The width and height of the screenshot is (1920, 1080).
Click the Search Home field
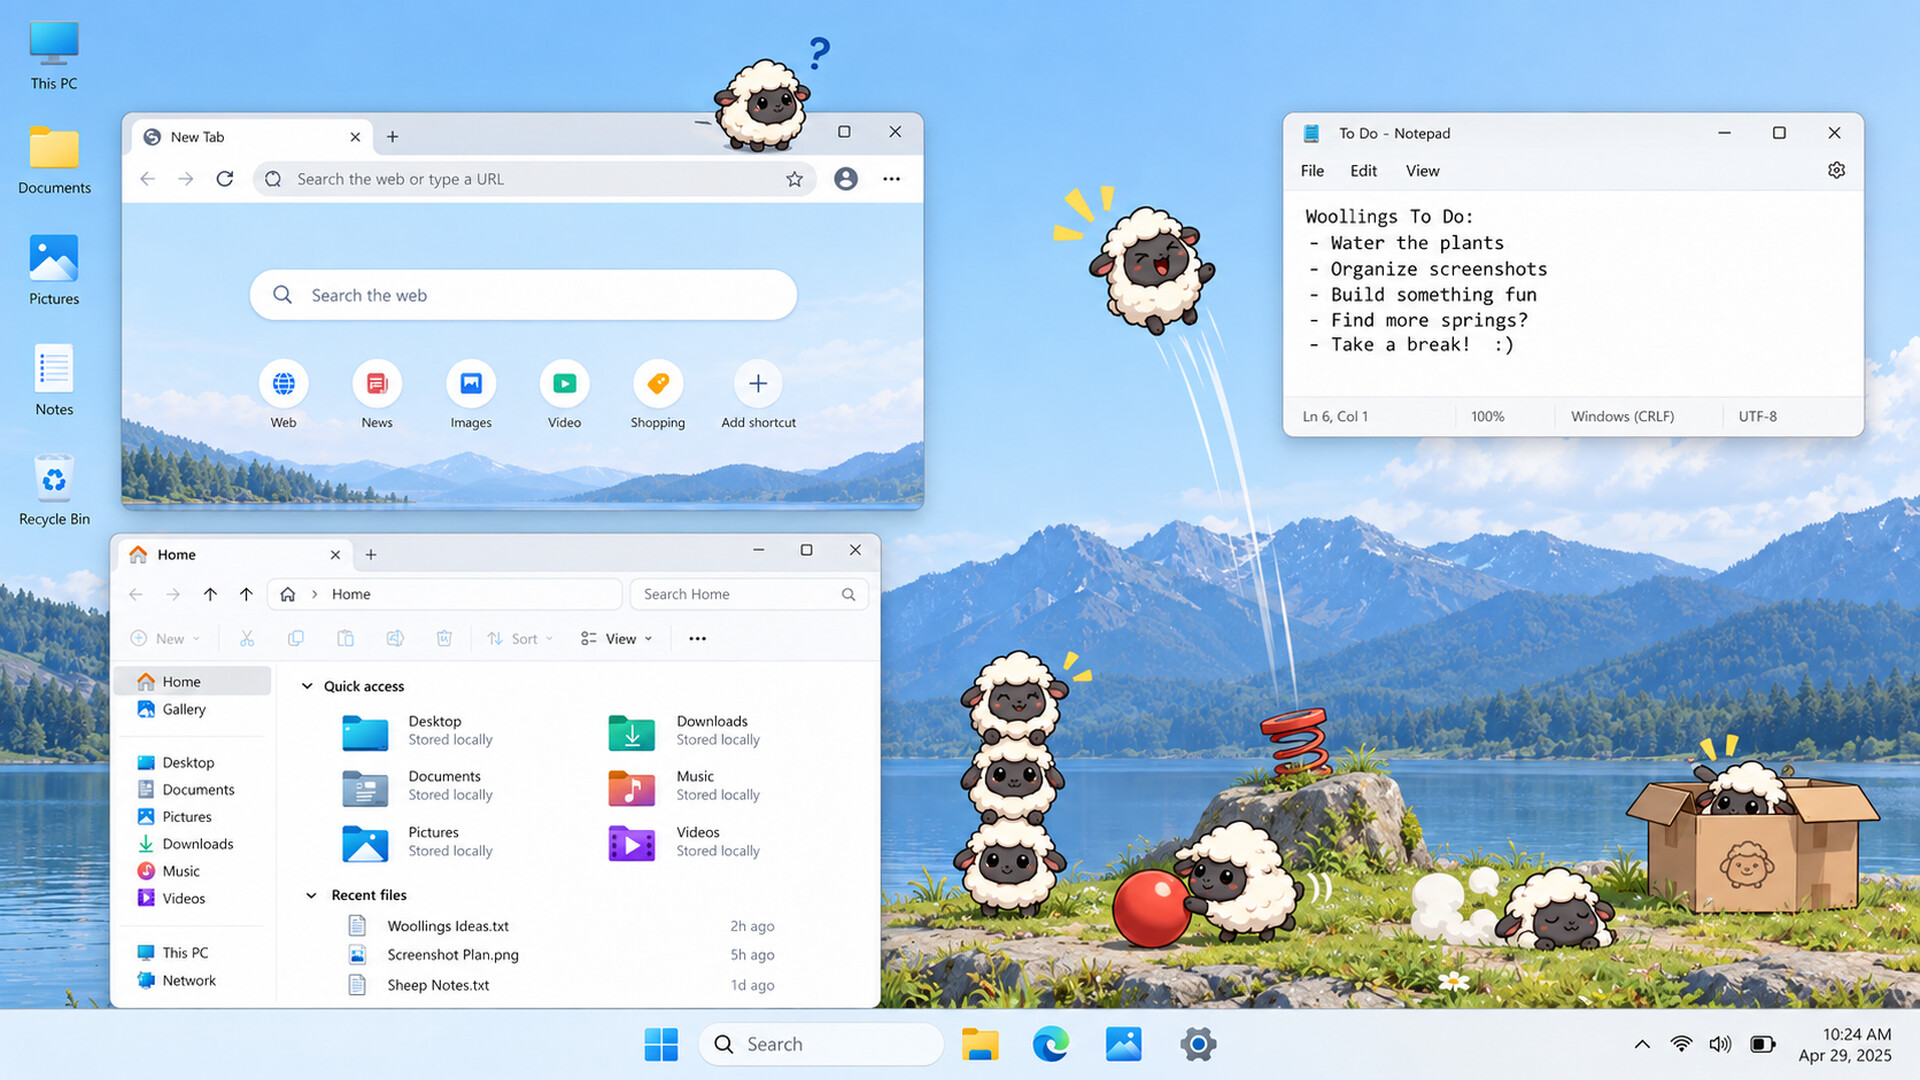[749, 594]
